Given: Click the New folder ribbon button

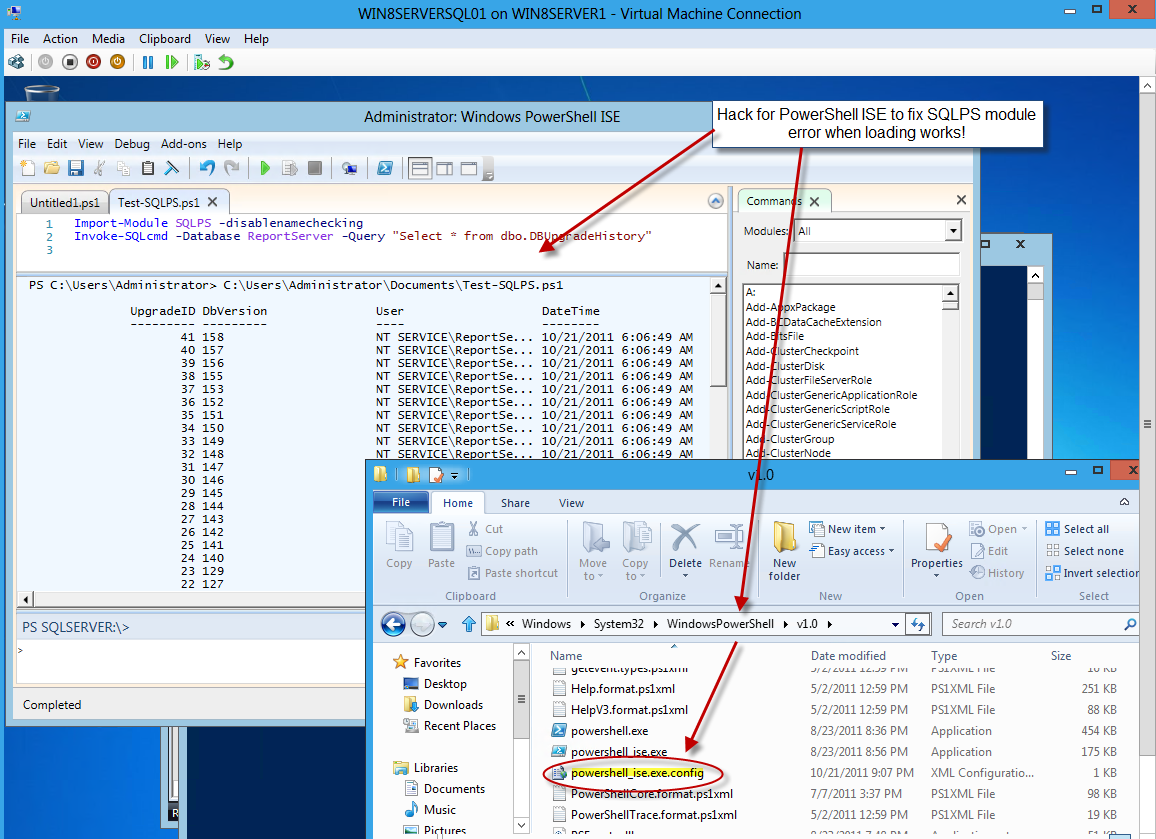Looking at the screenshot, I should pyautogui.click(x=784, y=551).
